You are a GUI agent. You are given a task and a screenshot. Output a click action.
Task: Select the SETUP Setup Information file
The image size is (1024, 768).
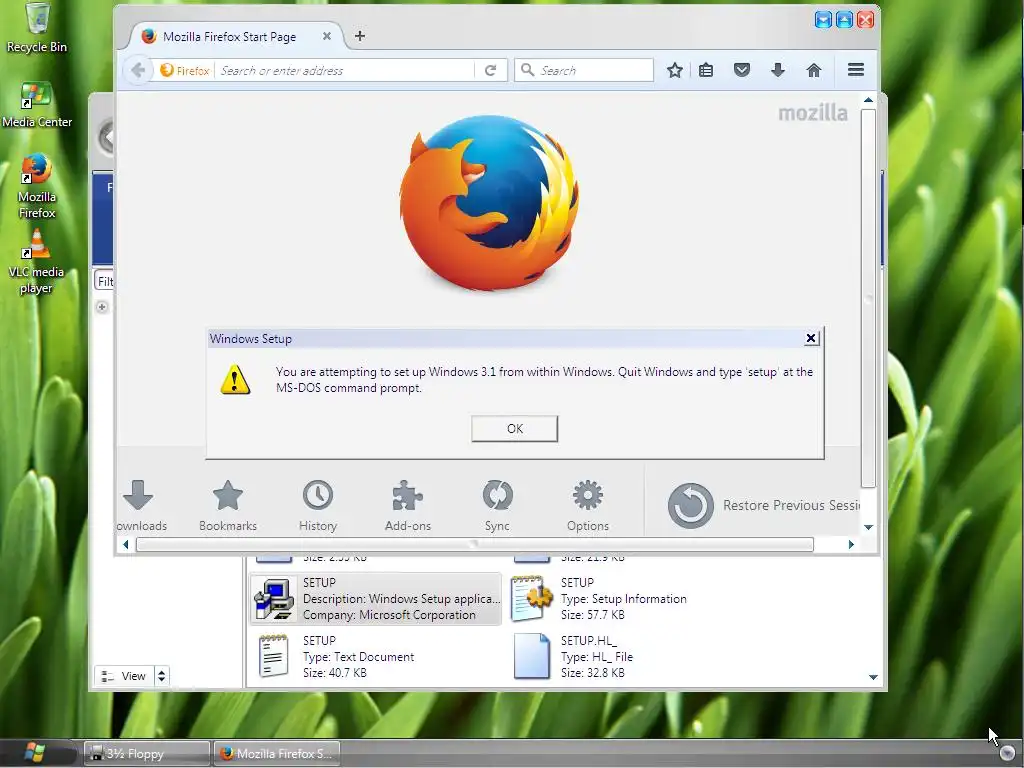[601, 599]
